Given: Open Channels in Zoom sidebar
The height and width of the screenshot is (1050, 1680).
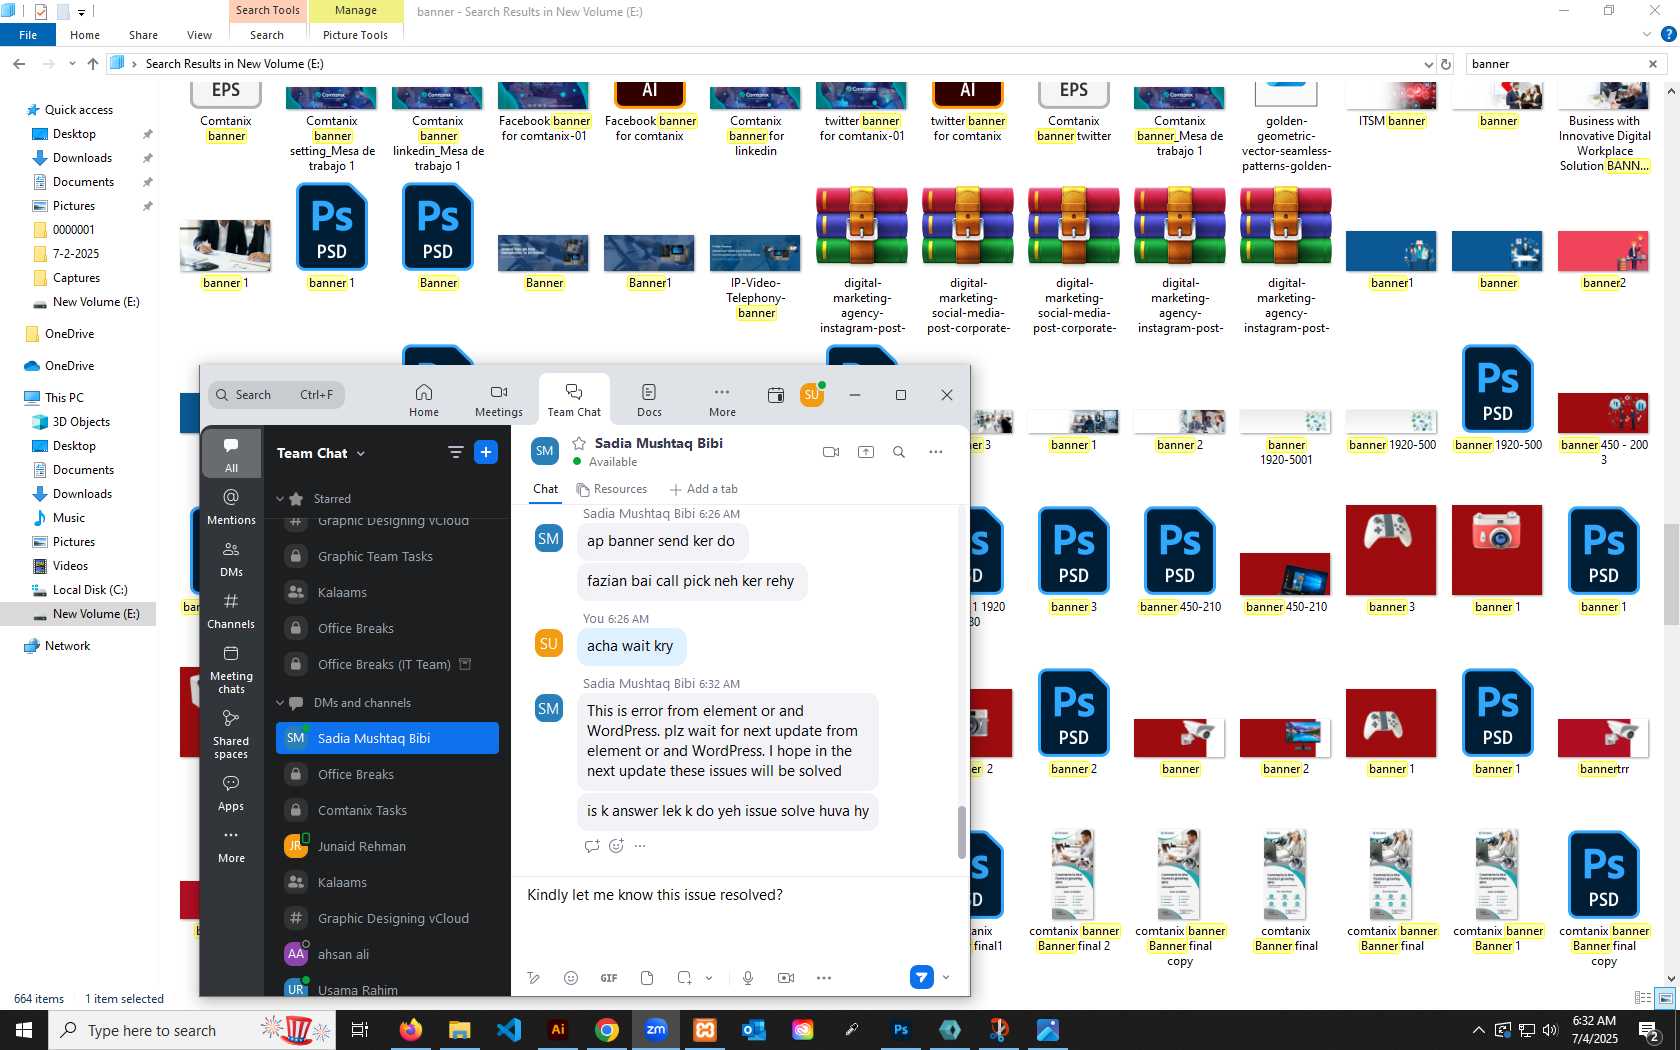Looking at the screenshot, I should coord(231,610).
